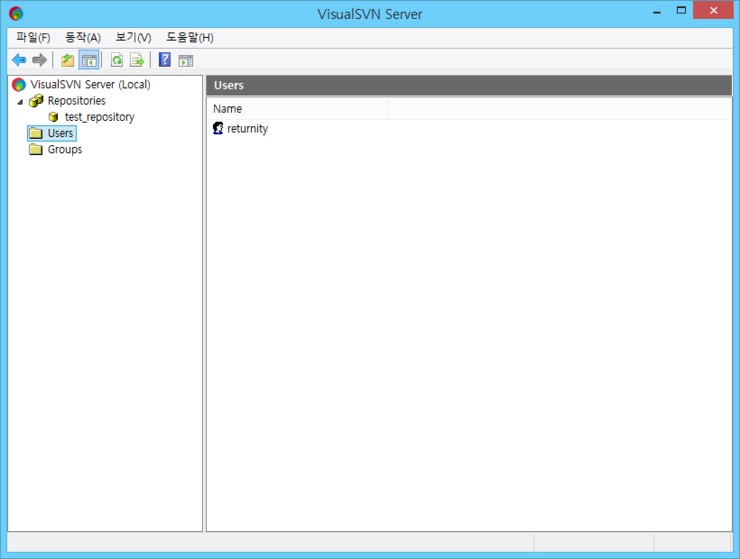This screenshot has width=740, height=559.
Task: Click the Export List toolbar icon
Action: tap(137, 60)
